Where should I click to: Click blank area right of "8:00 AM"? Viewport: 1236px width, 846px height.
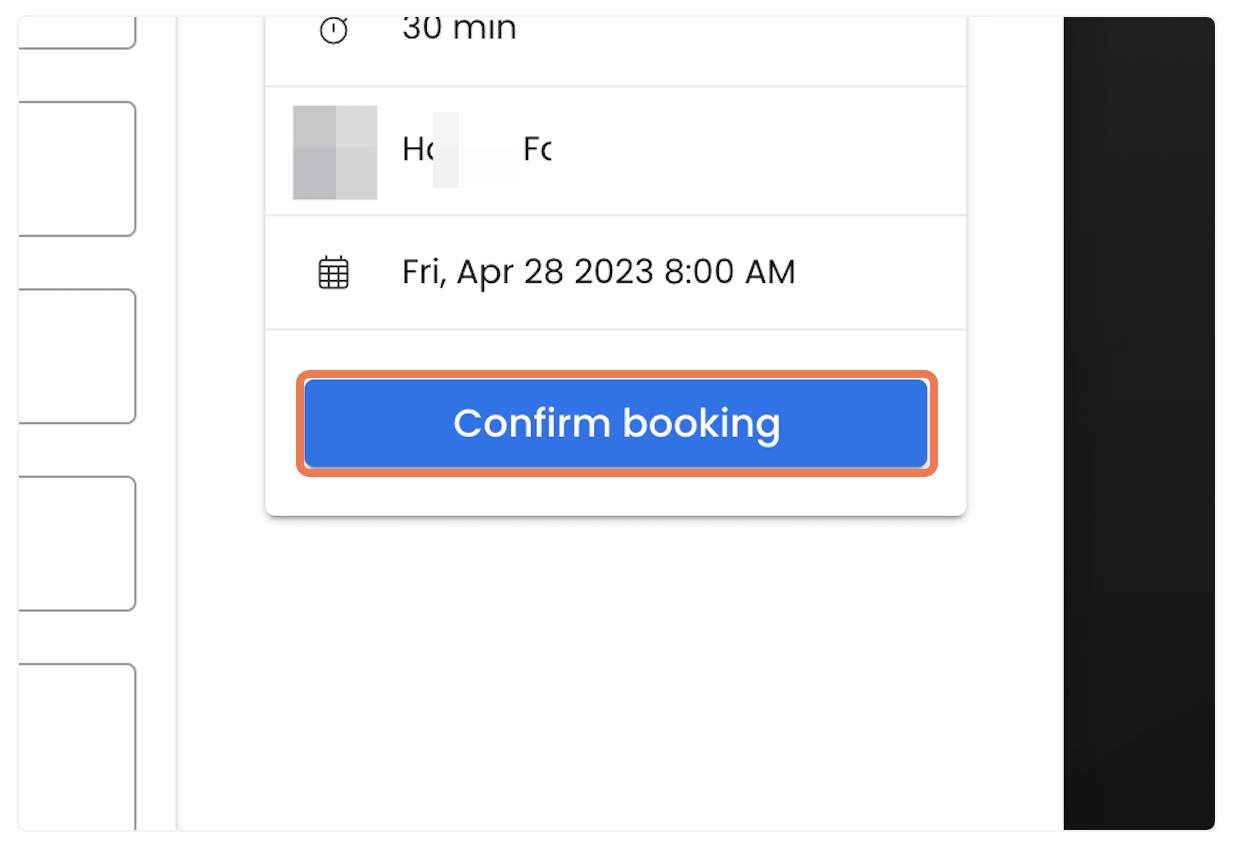coord(880,272)
